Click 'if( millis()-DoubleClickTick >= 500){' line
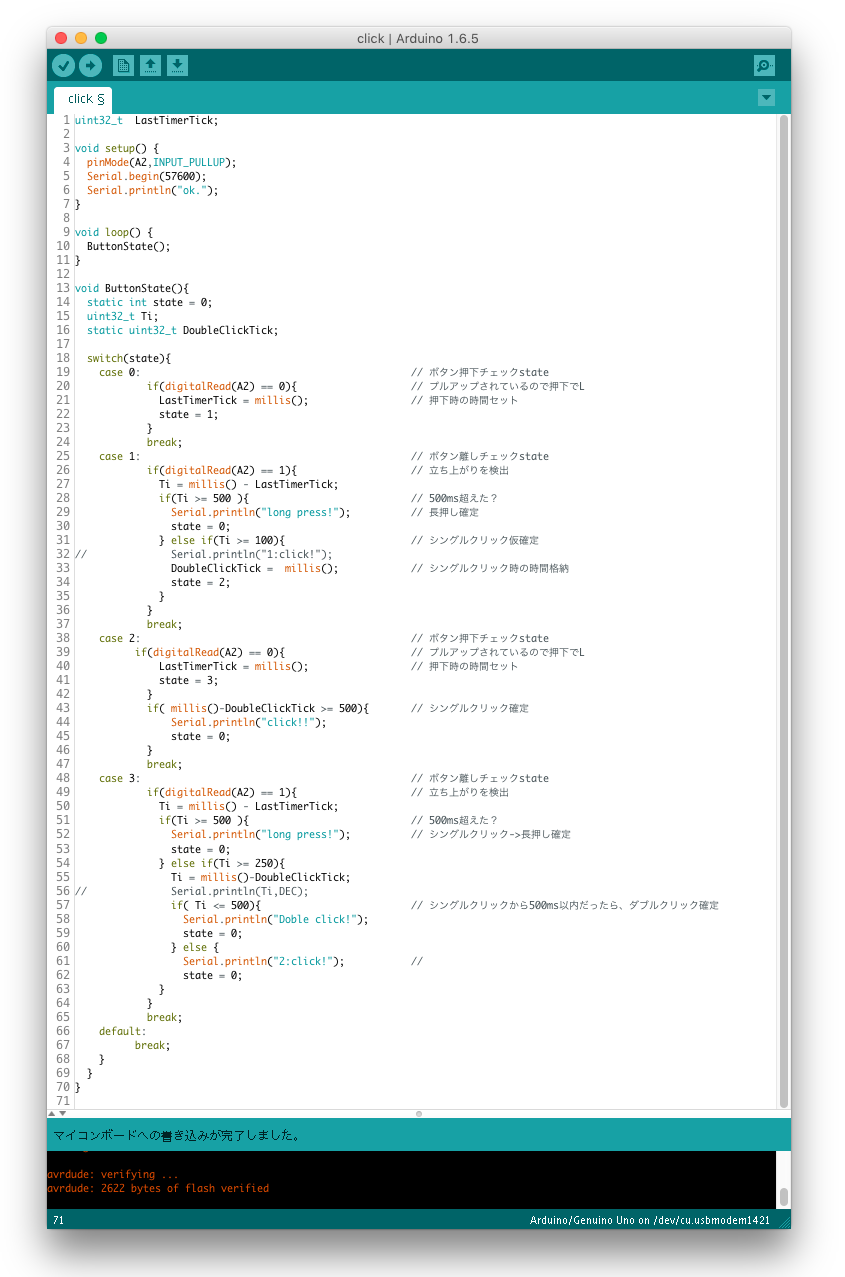845x1277 pixels. tap(258, 708)
